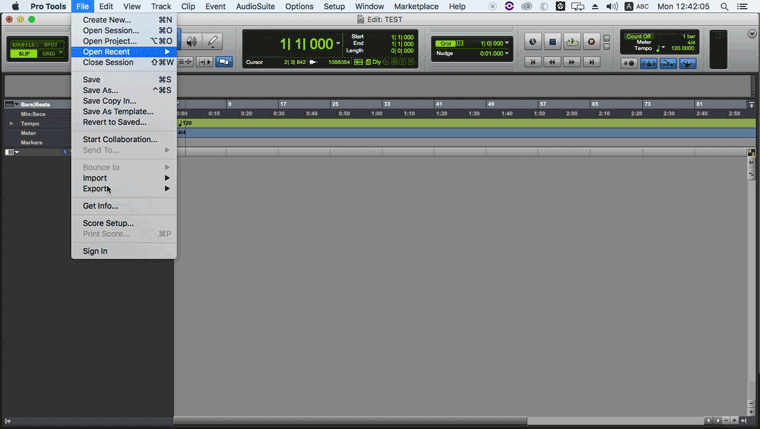The width and height of the screenshot is (760, 429).
Task: Choose Score Setup... menu entry
Action: point(124,223)
